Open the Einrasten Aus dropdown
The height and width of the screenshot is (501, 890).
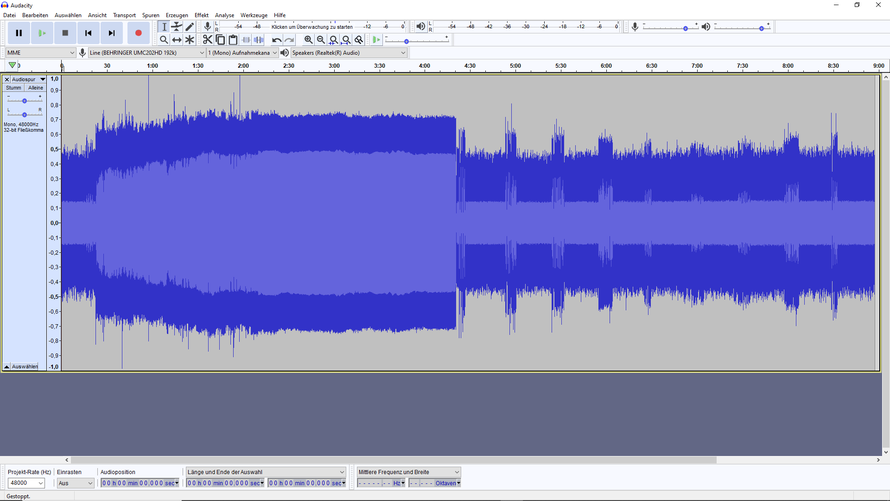(75, 483)
